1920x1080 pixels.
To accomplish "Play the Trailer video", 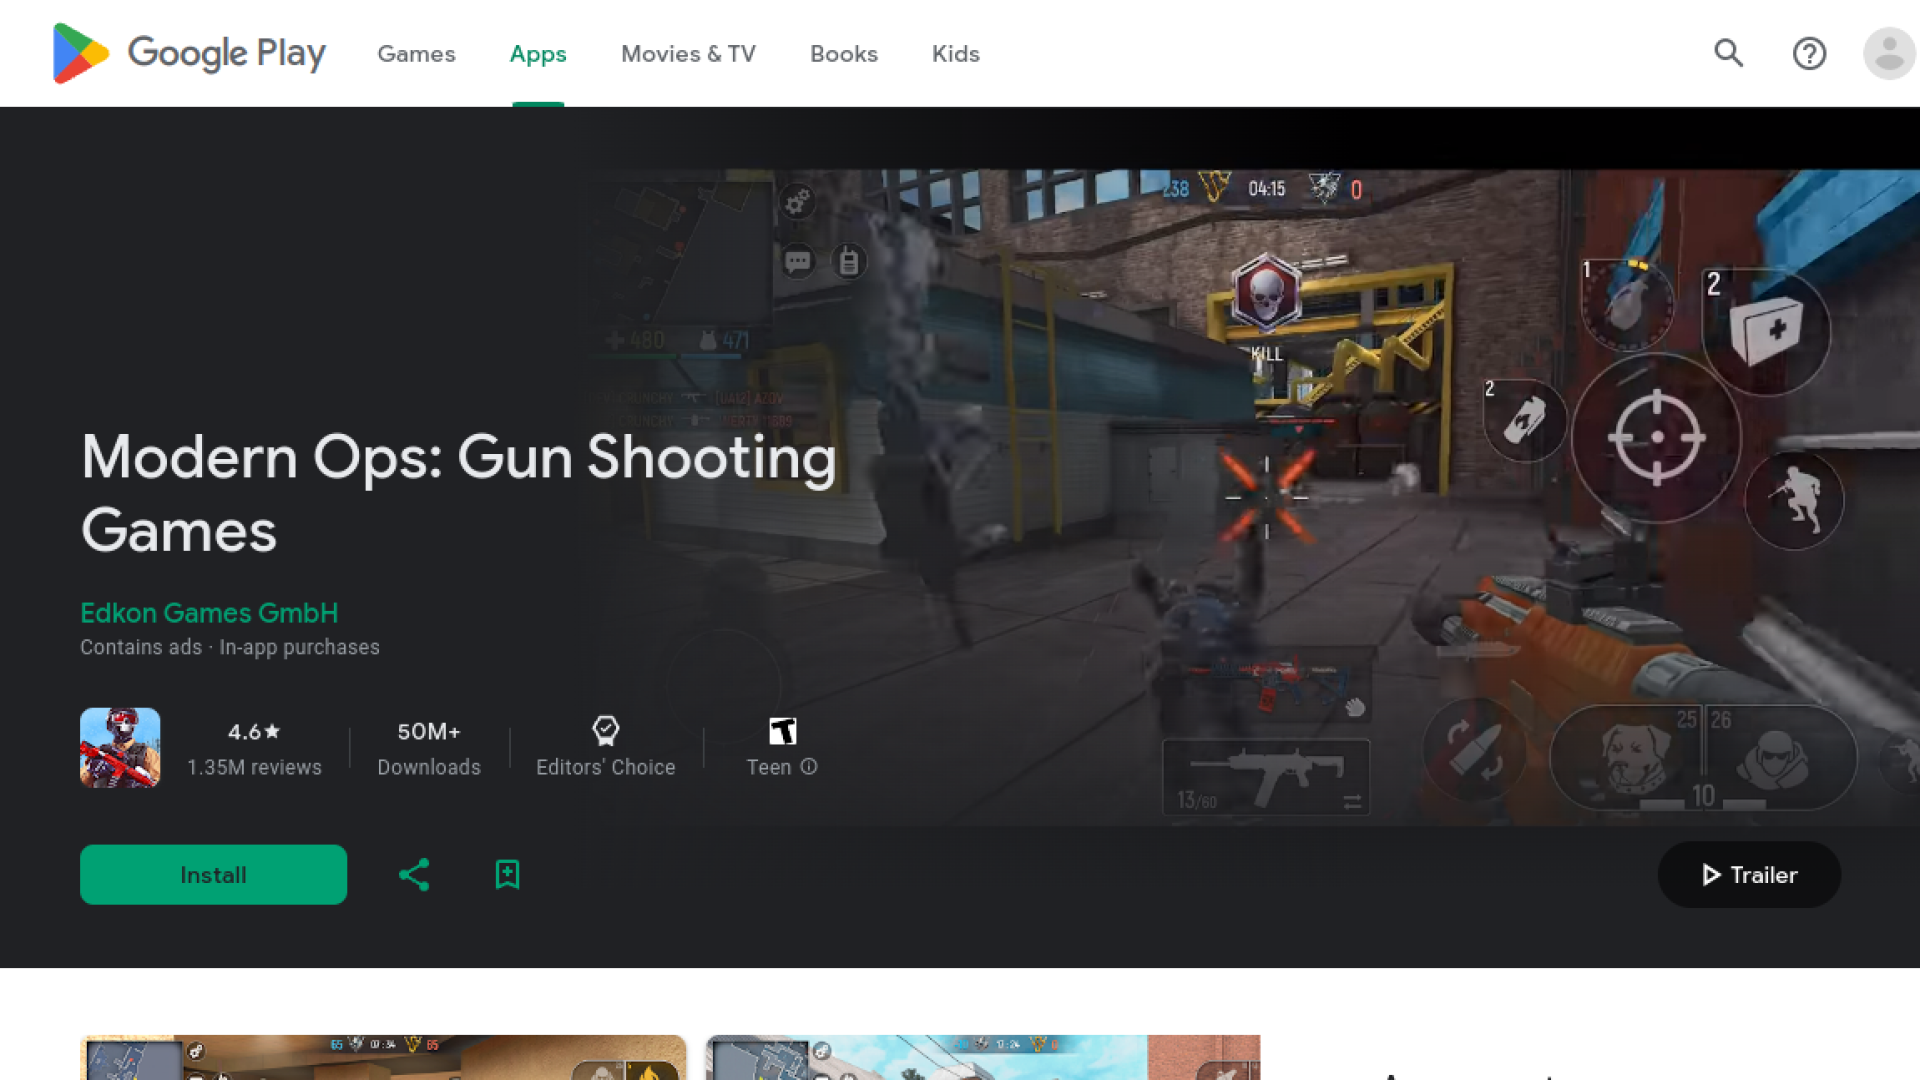I will (1749, 875).
